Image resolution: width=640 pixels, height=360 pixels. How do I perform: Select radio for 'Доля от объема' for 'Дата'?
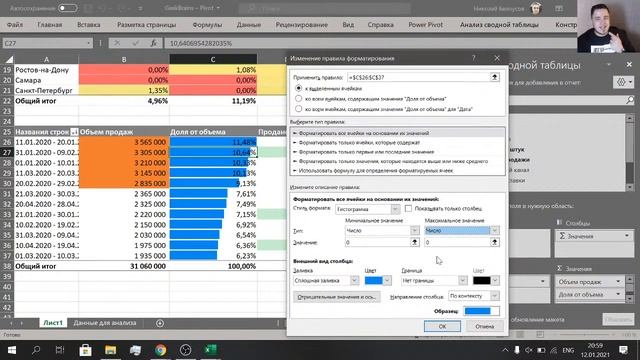[298, 109]
